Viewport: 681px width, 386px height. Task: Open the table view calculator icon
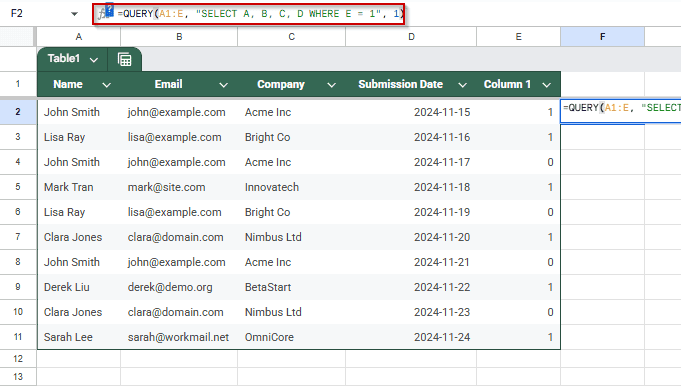[125, 59]
